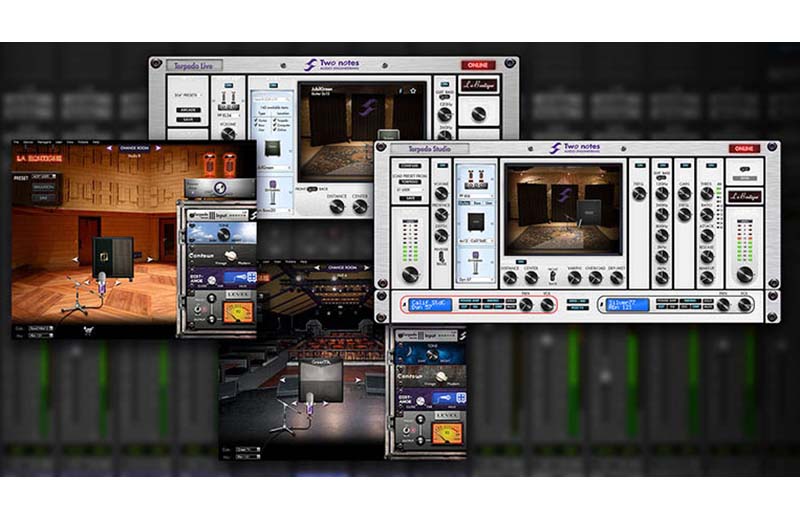Select the microphone icon in Torpedo Studio selector
This screenshot has height=520, width=800.
[476, 263]
